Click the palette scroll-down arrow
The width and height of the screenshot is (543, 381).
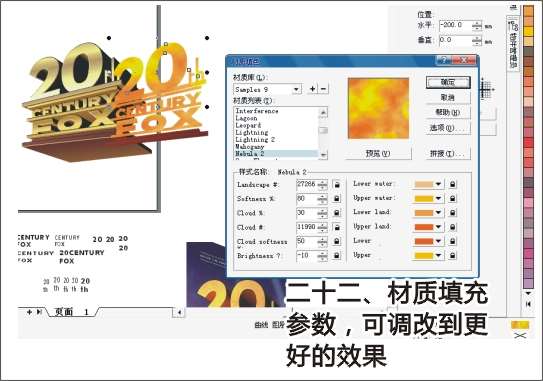[528, 293]
